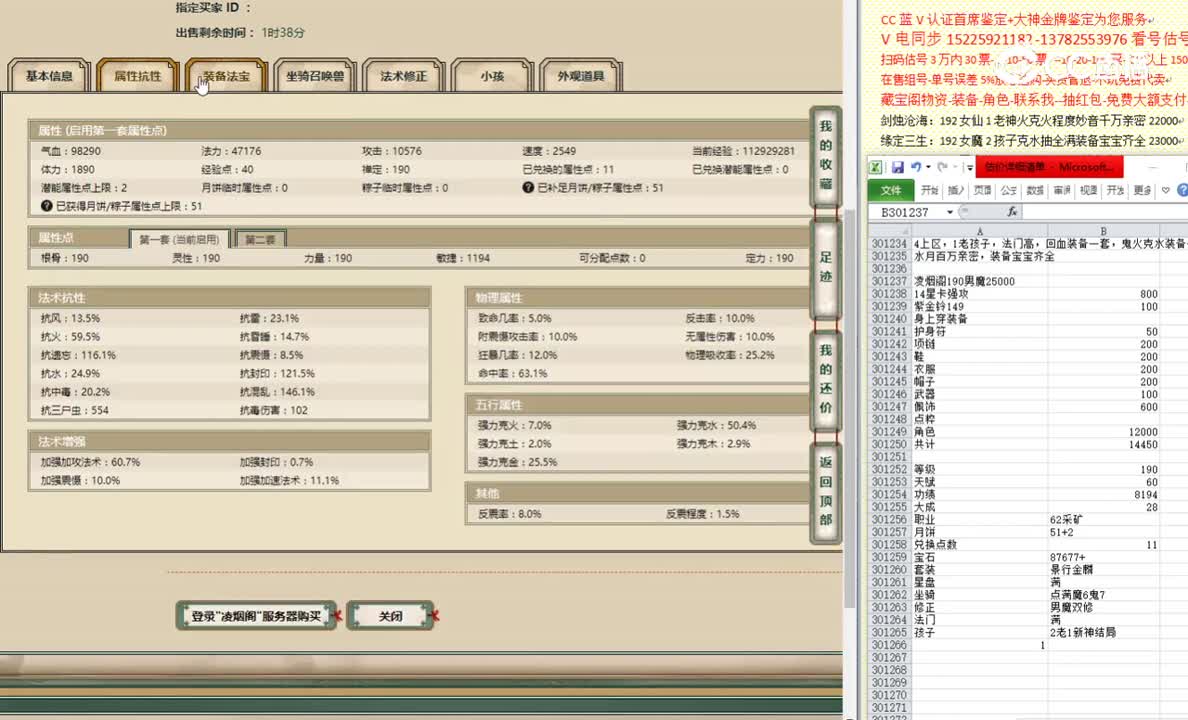Switch to the 开始 ribbon tab
This screenshot has width=1188, height=720.
(x=929, y=190)
